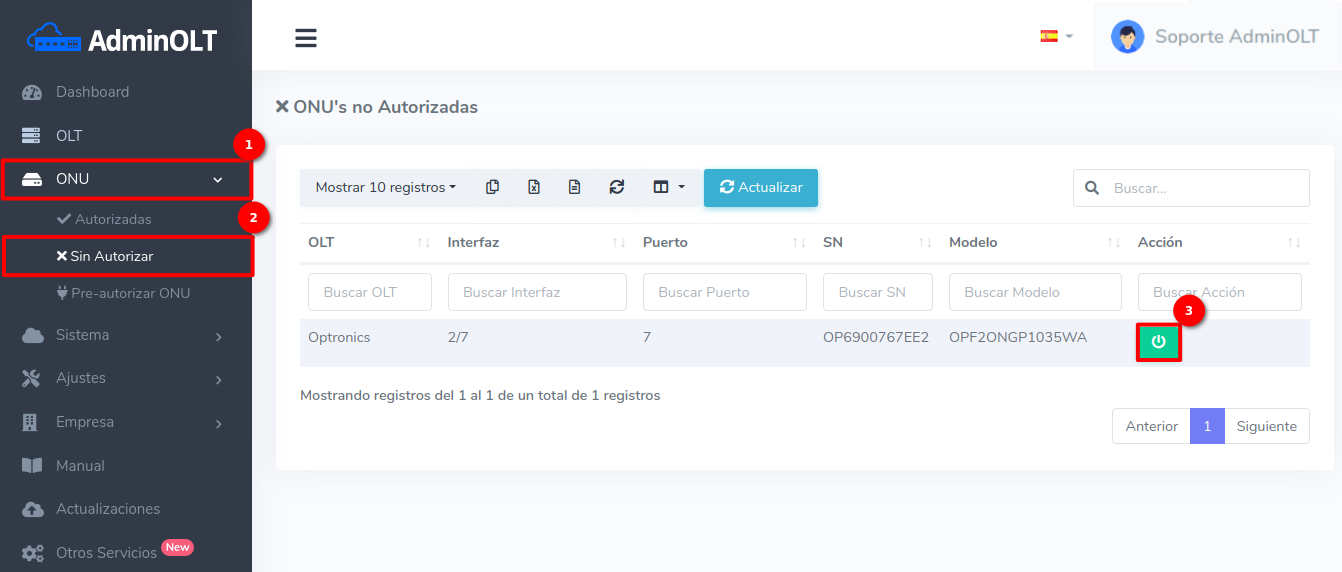Click the green authorize ONU power button
Image resolution: width=1342 pixels, height=572 pixels.
click(x=1158, y=342)
